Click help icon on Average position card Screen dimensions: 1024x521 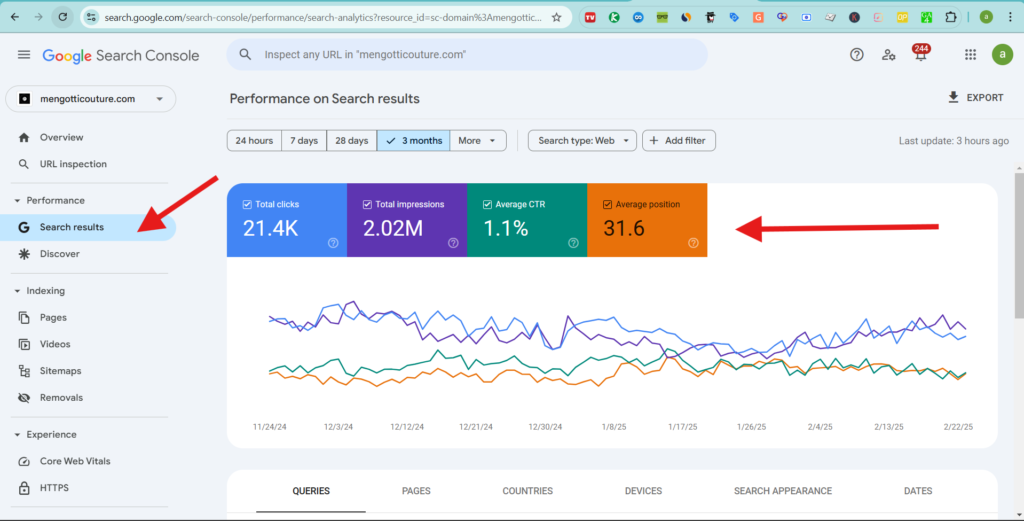click(694, 243)
